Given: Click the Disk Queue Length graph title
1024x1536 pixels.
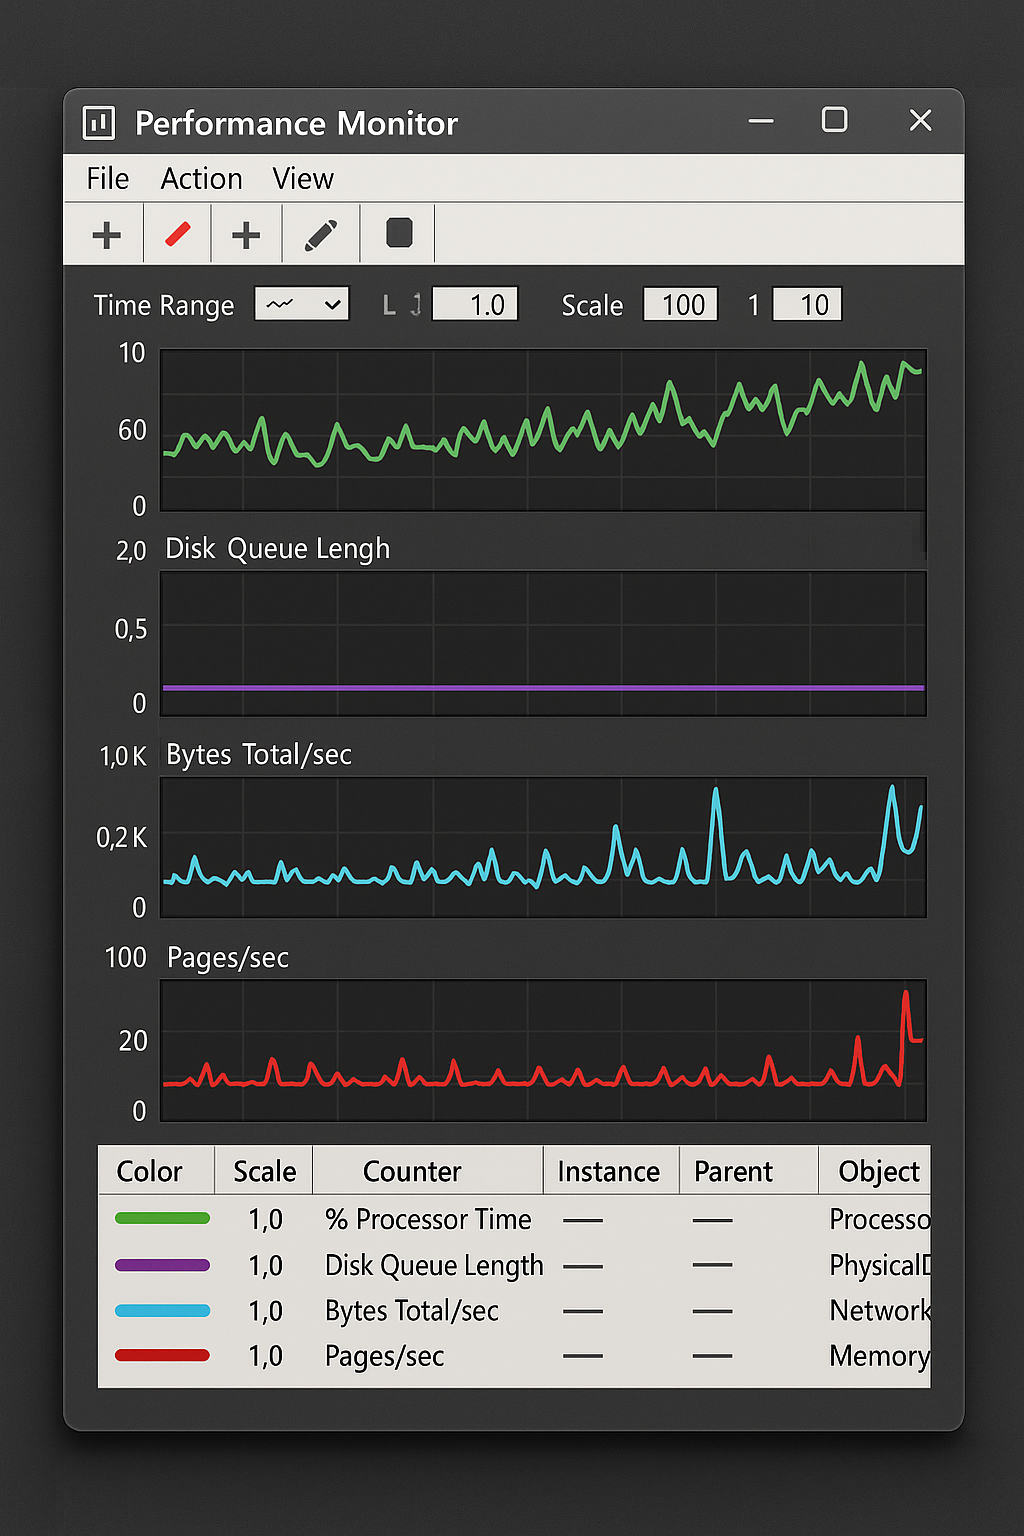Looking at the screenshot, I should tap(278, 549).
